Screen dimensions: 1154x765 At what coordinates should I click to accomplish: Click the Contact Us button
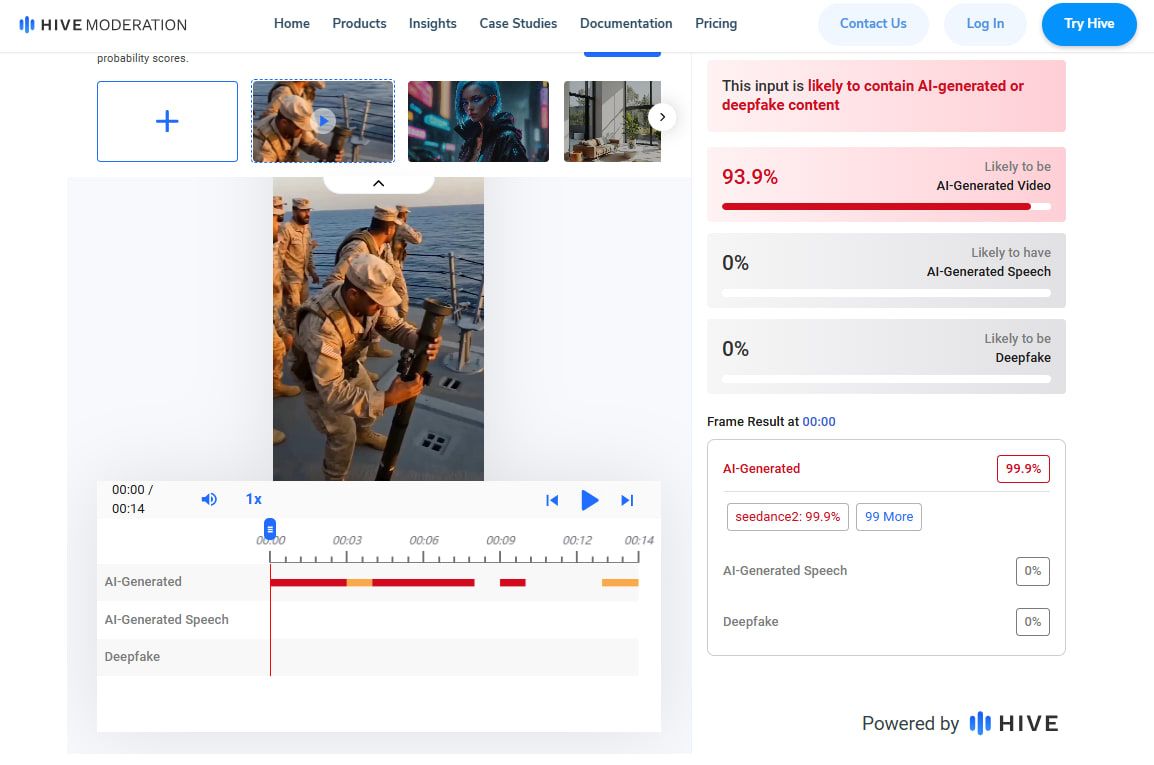873,24
